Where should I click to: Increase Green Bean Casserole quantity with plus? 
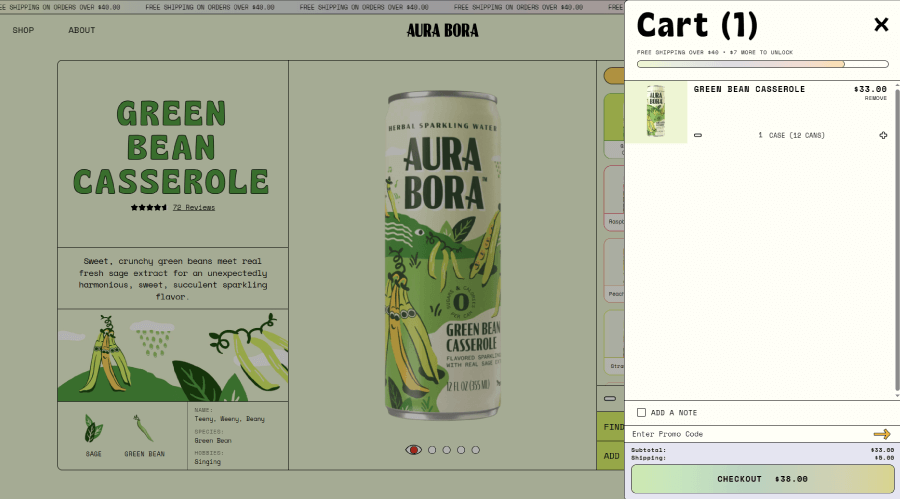click(883, 136)
